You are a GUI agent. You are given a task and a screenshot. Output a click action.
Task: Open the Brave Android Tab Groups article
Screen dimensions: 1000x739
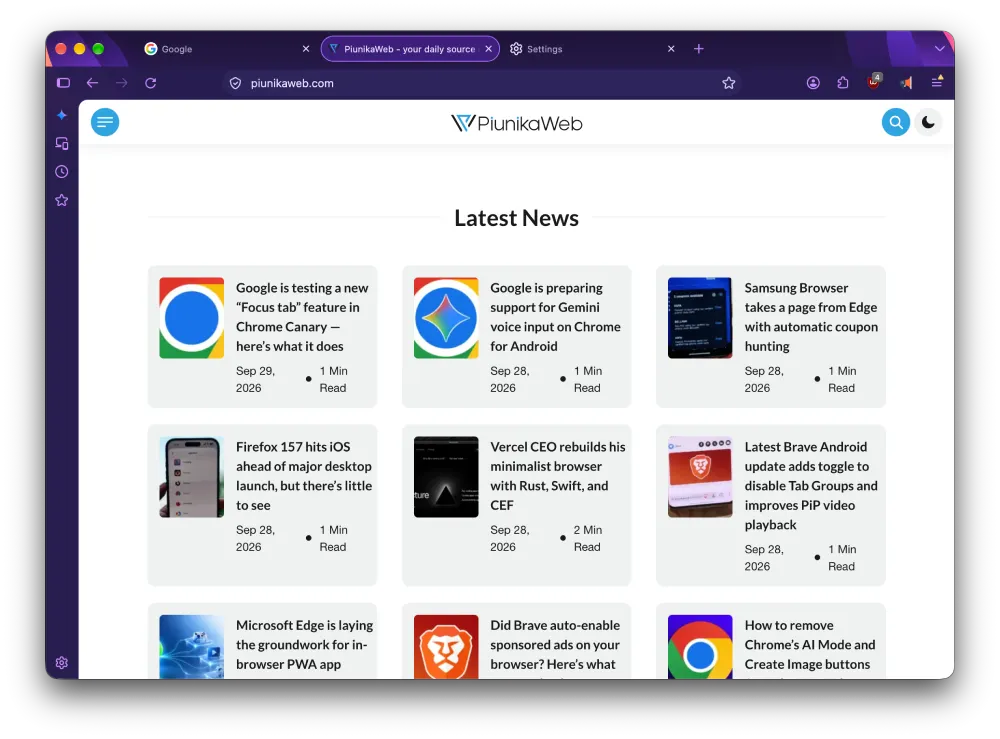click(x=811, y=485)
